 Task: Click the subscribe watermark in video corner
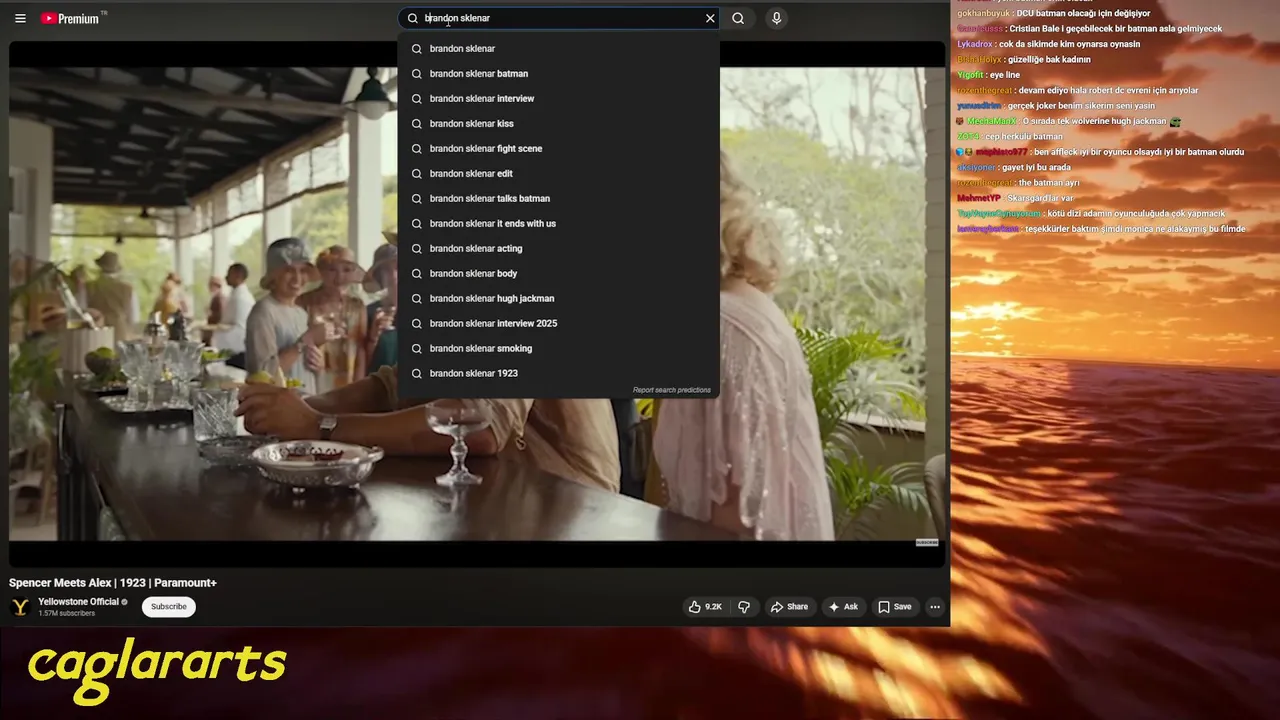click(x=927, y=543)
